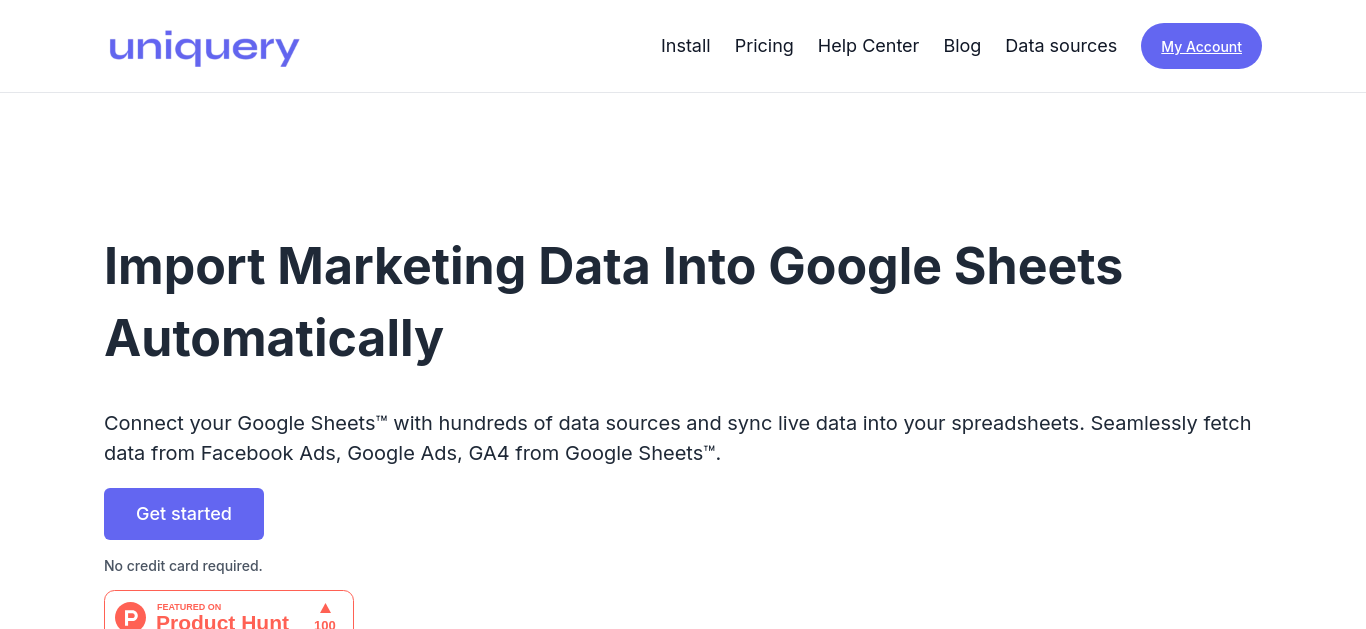This screenshot has height=629, width=1366.
Task: Click the word "Automatically" in the heading
Action: 274,338
